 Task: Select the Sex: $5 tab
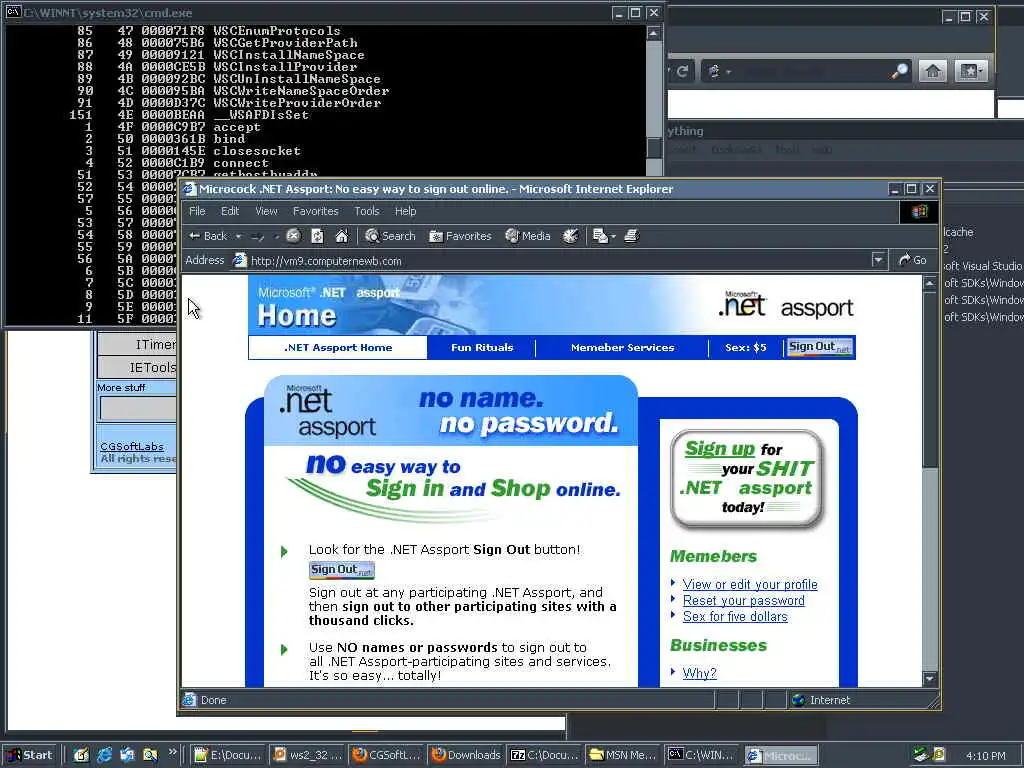(745, 347)
